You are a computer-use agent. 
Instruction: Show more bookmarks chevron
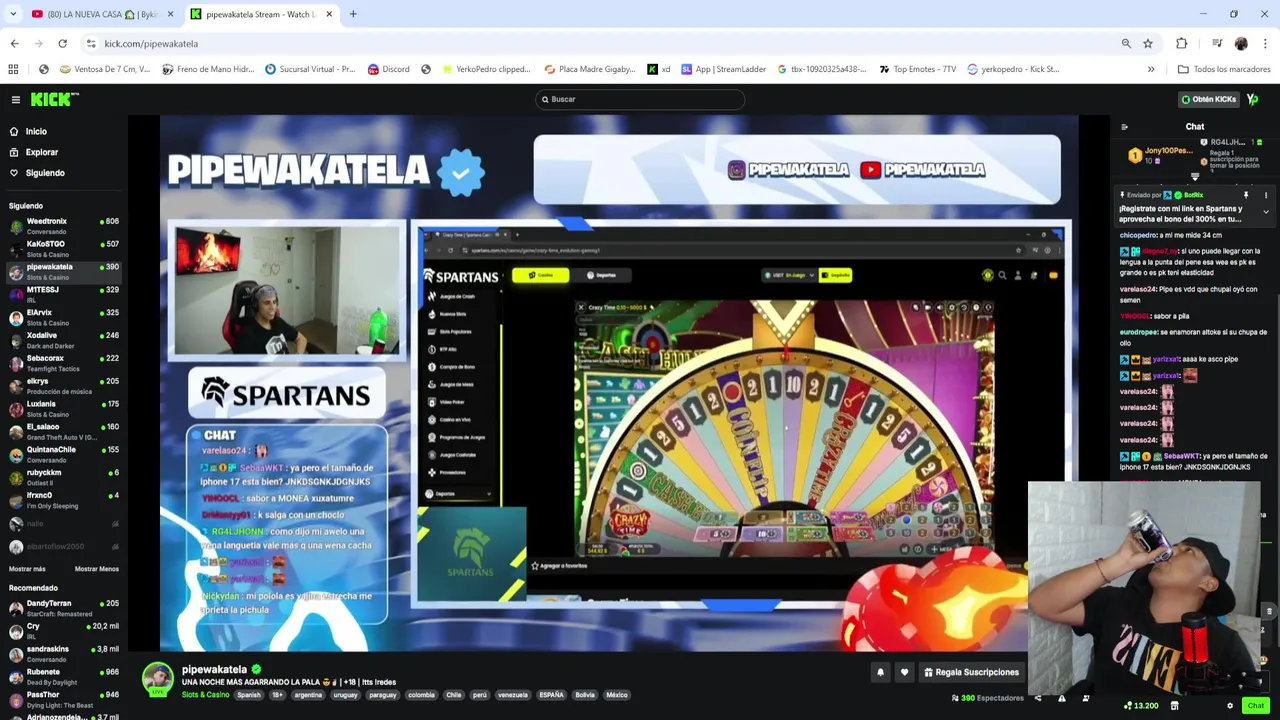(1151, 69)
